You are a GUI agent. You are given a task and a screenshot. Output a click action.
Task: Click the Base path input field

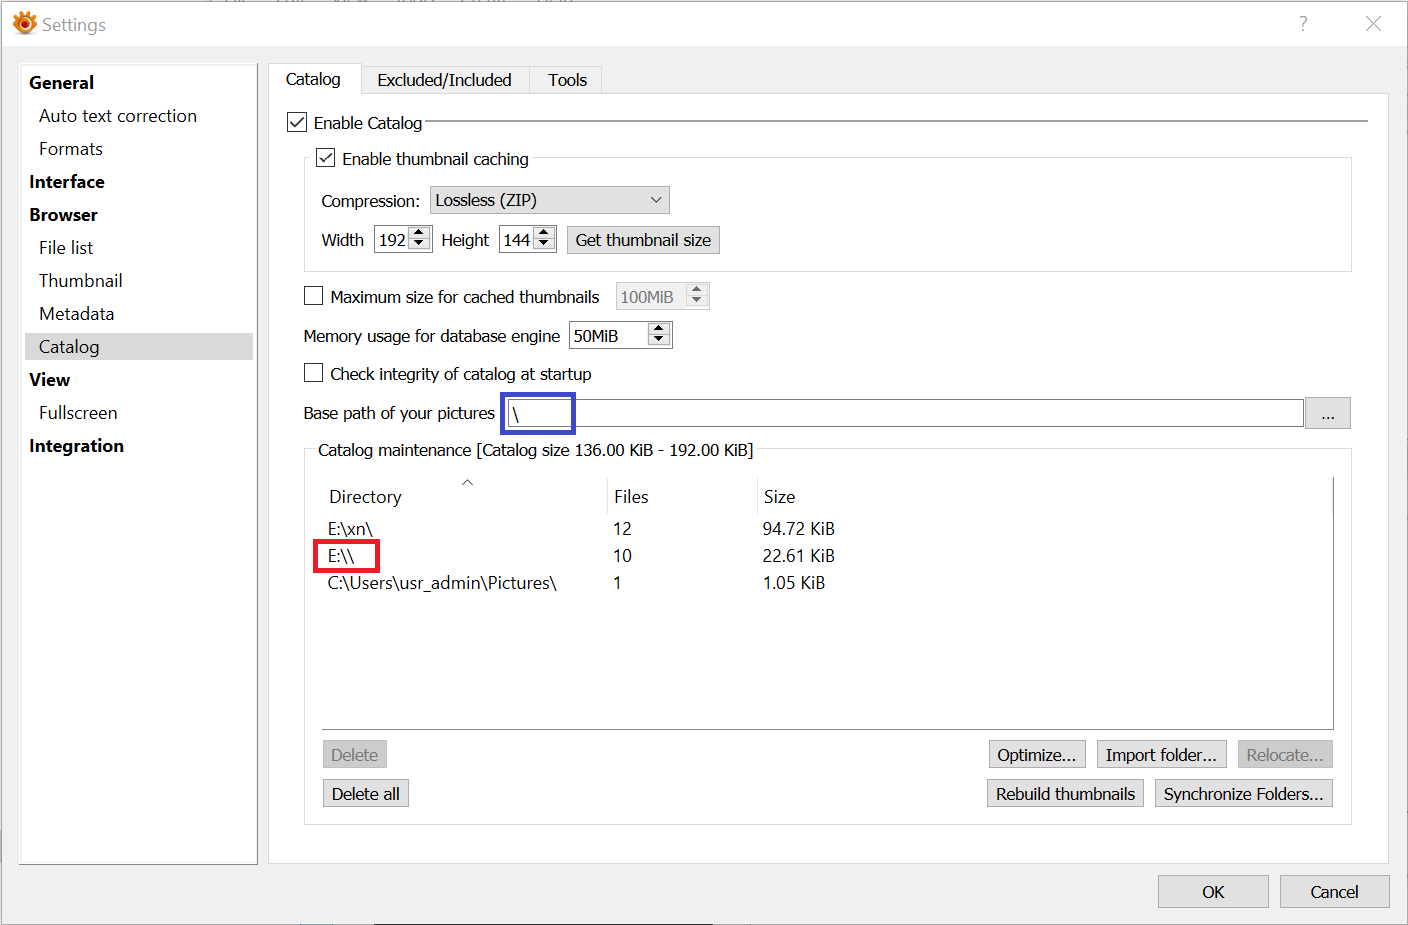click(x=904, y=413)
